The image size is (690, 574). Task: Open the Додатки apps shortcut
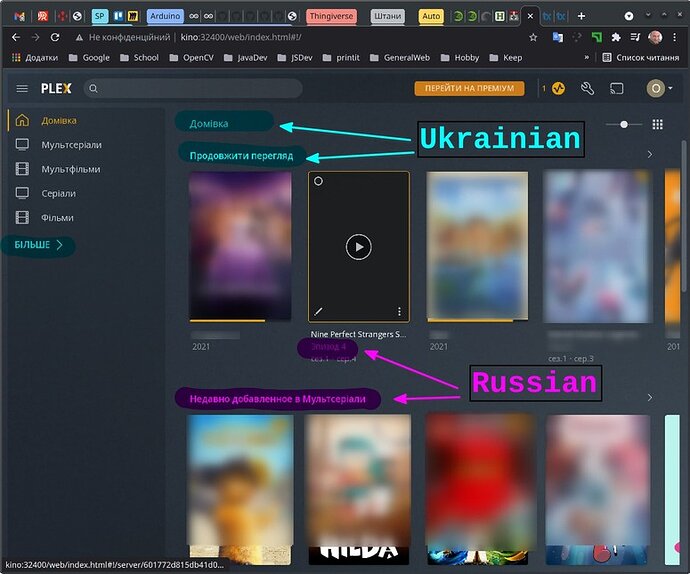pos(35,58)
